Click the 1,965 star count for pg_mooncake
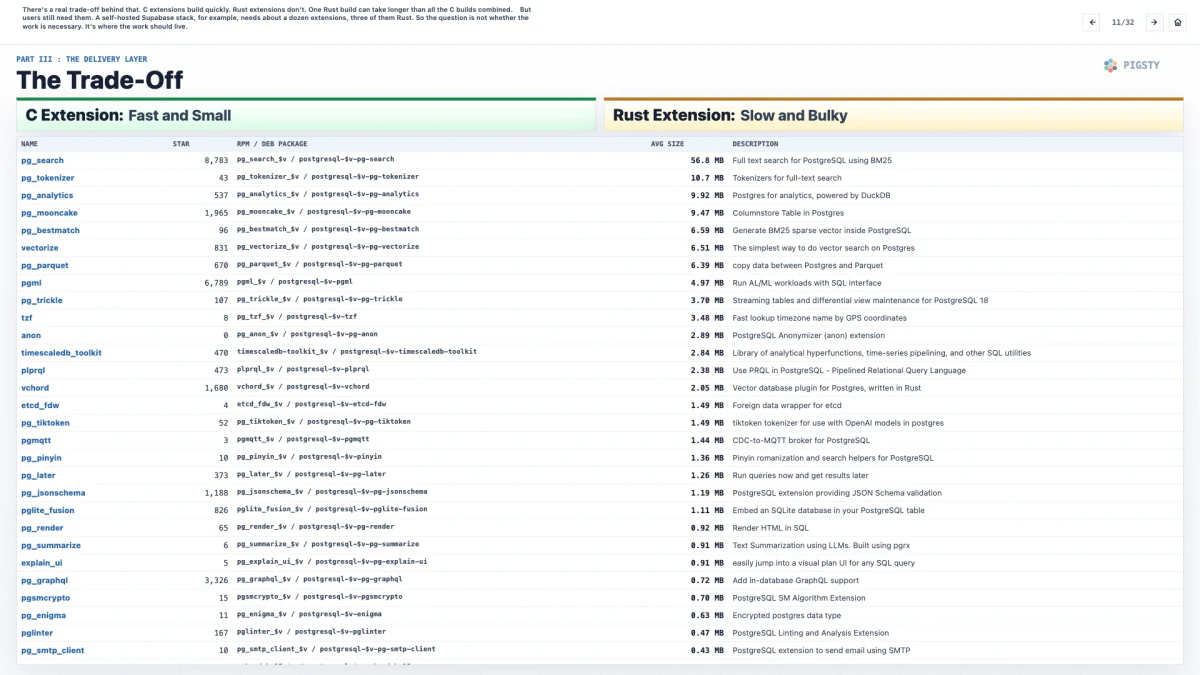The width and height of the screenshot is (1200, 675). tap(216, 213)
